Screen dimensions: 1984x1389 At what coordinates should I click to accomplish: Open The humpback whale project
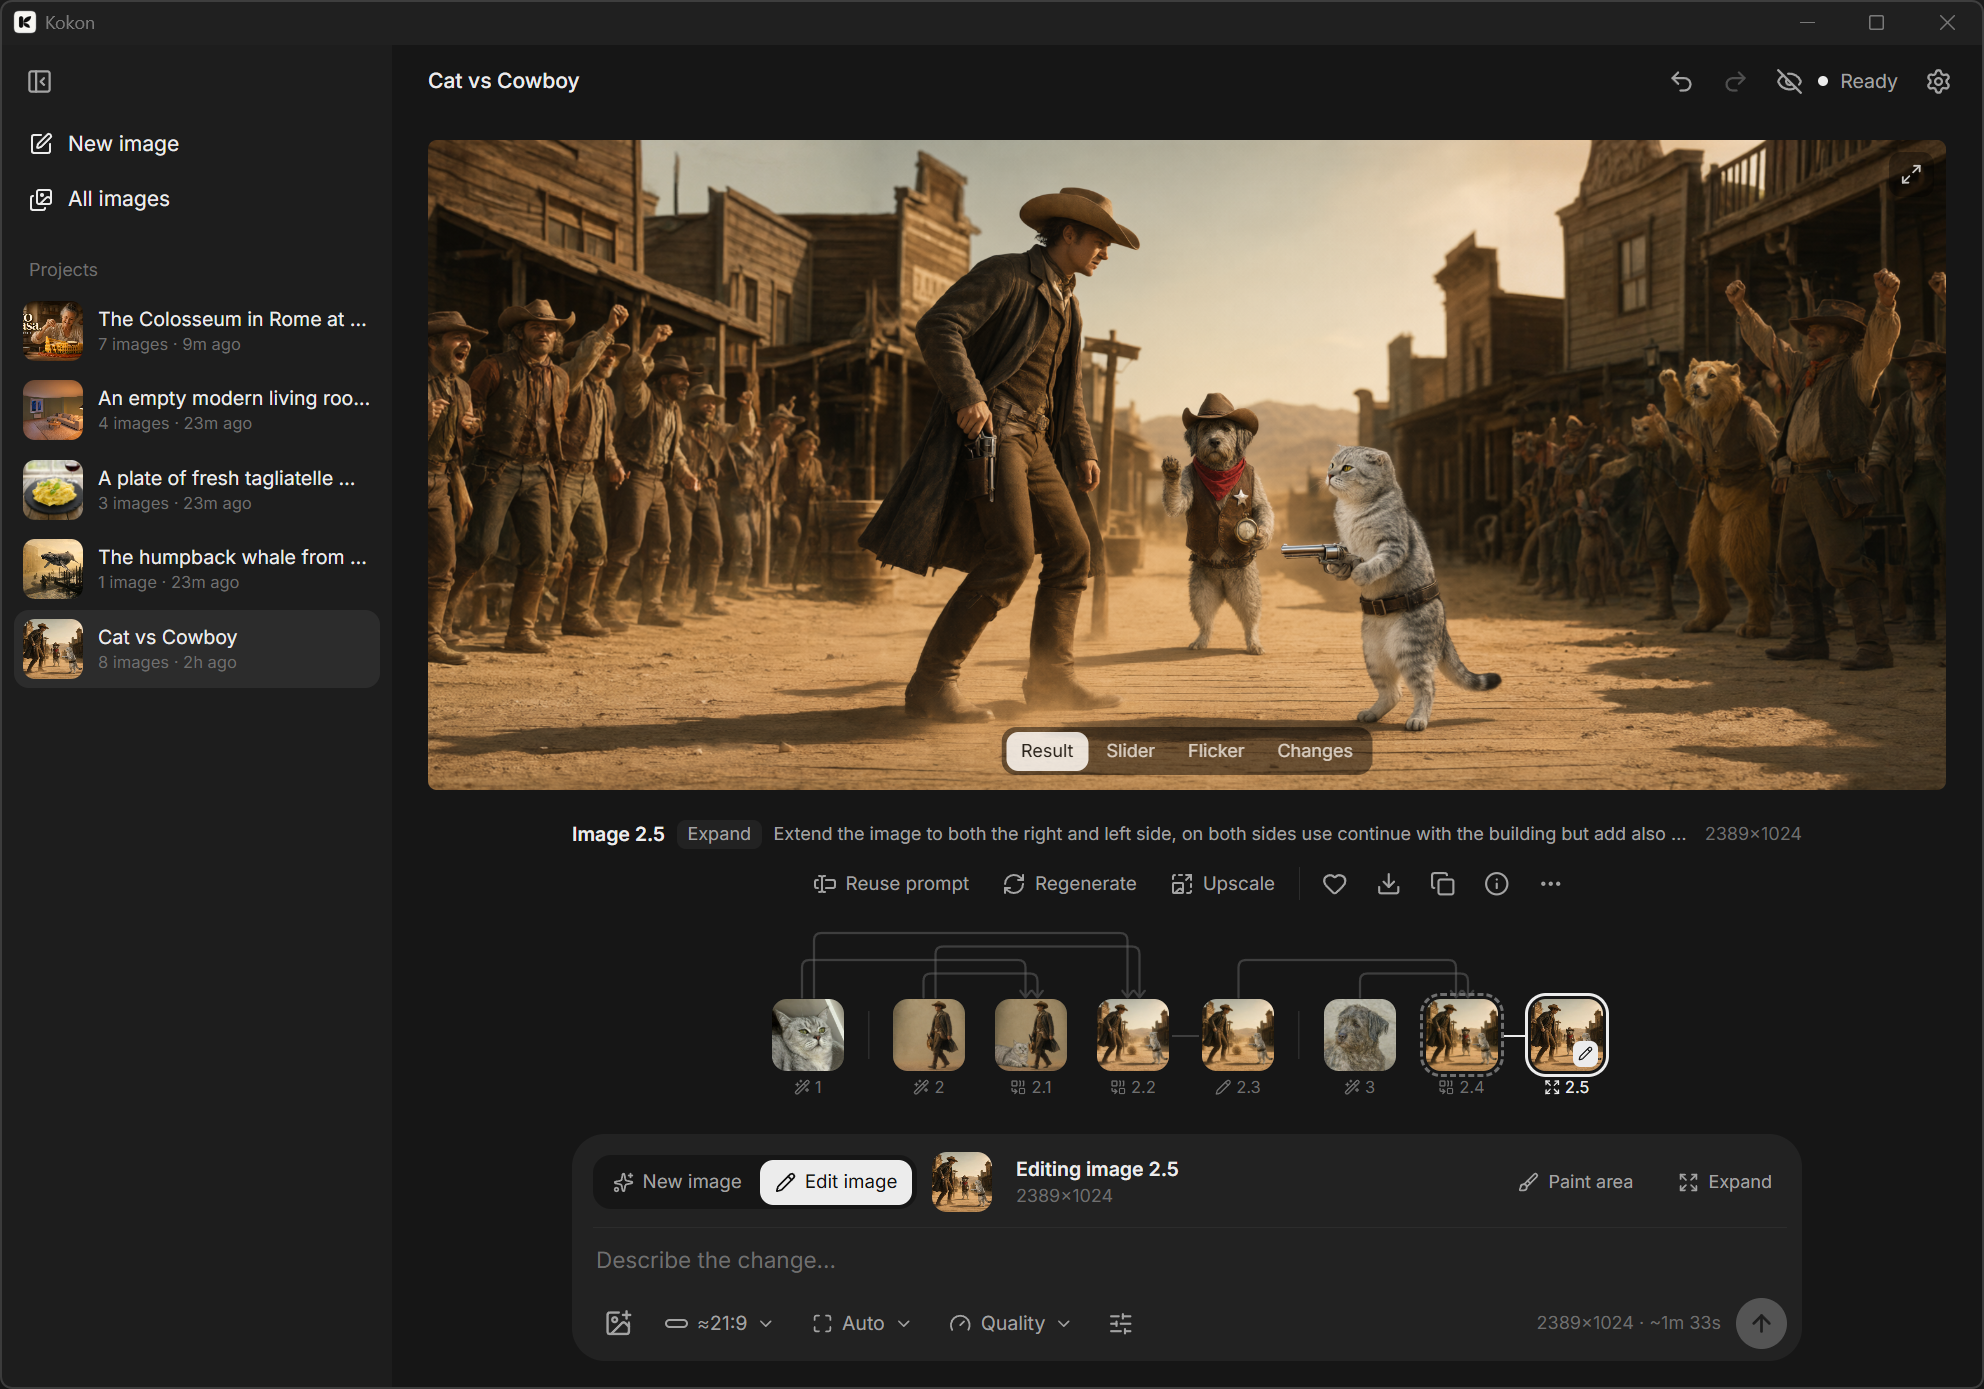coord(197,569)
